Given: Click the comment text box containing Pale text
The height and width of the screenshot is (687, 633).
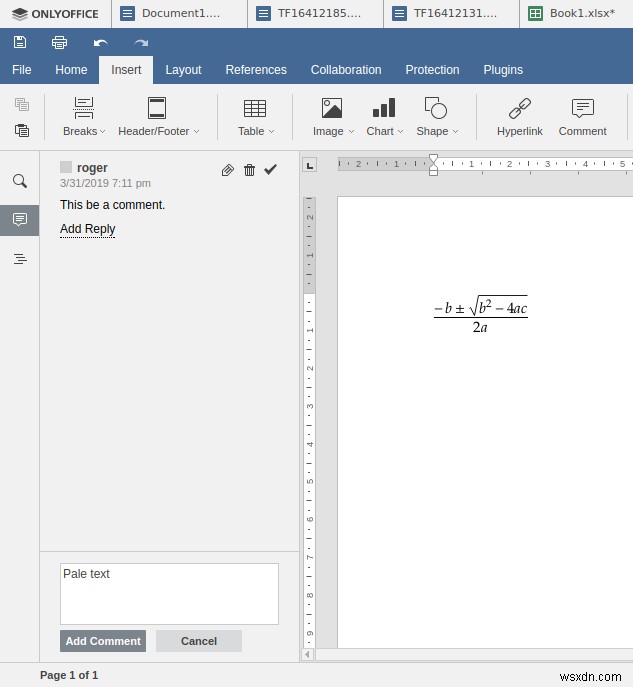Looking at the screenshot, I should coord(169,594).
